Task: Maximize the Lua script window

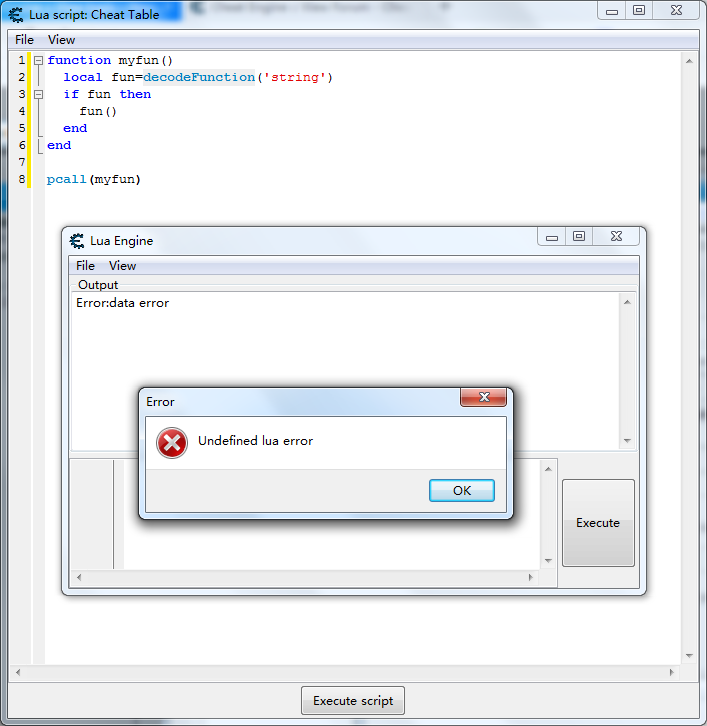Action: [639, 11]
